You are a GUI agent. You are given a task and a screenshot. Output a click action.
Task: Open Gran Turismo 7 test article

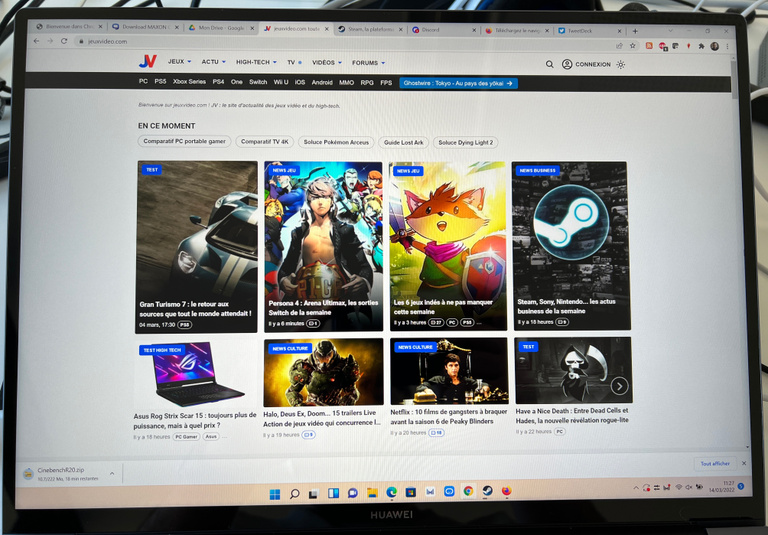(196, 247)
